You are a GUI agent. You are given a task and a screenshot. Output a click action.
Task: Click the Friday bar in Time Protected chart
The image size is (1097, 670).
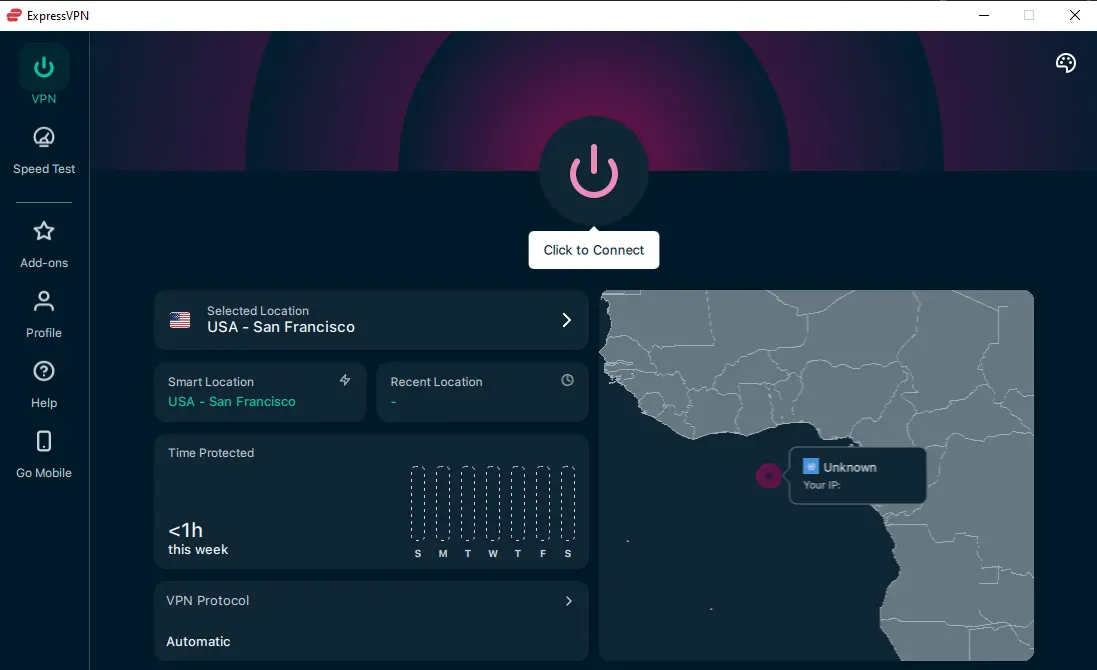pos(542,503)
